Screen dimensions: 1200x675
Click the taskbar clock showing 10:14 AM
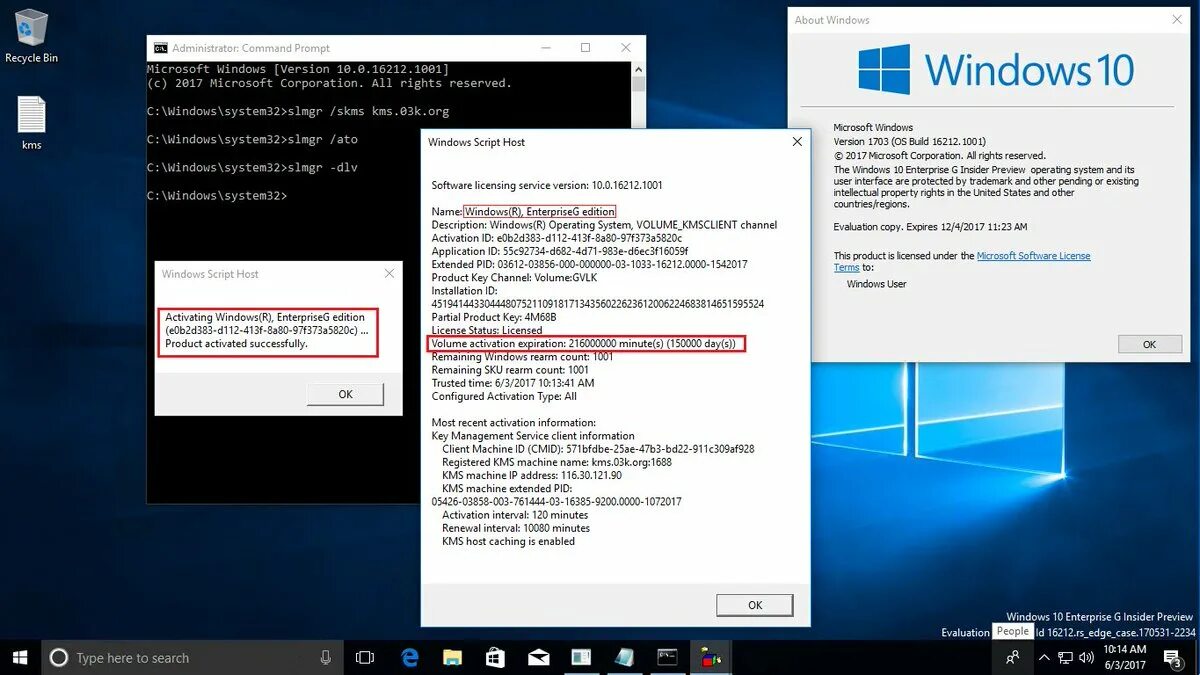[1127, 657]
